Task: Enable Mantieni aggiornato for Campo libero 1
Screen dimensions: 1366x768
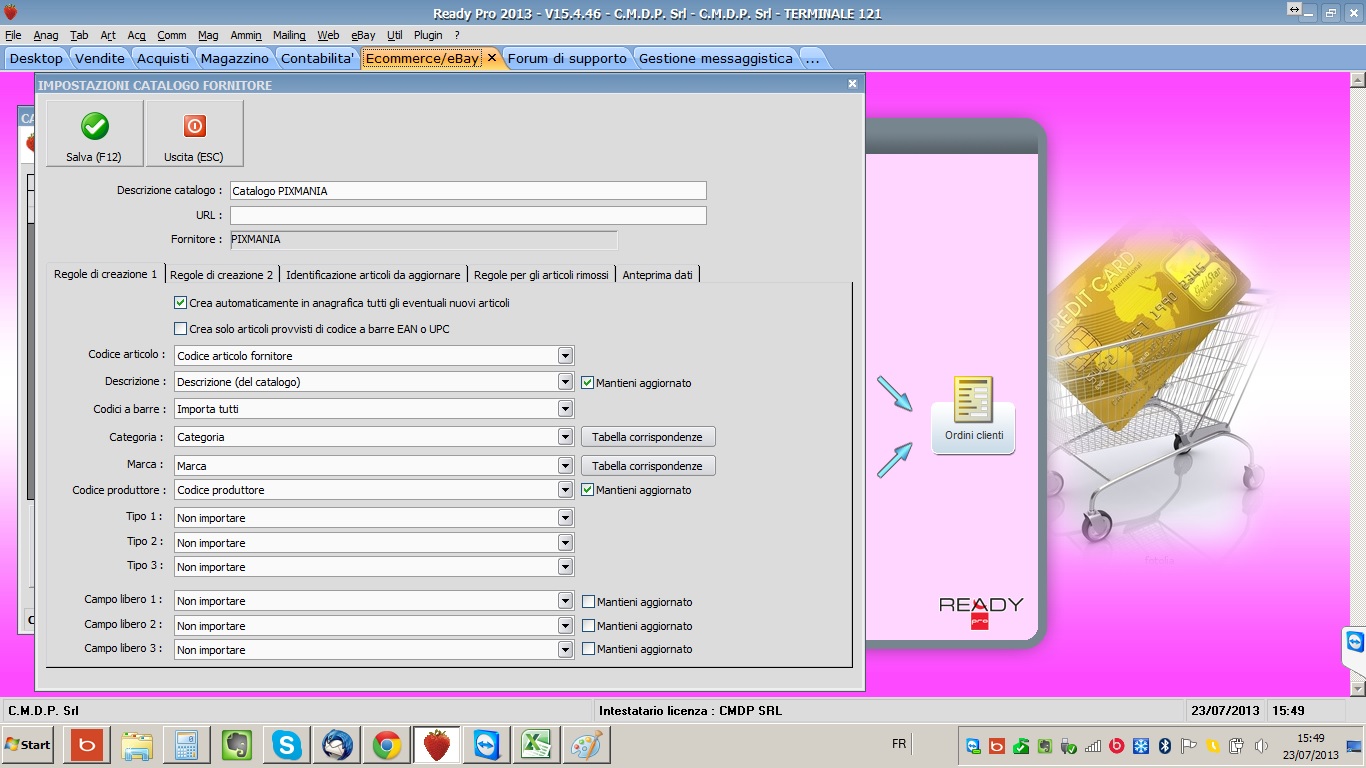Action: coord(588,602)
